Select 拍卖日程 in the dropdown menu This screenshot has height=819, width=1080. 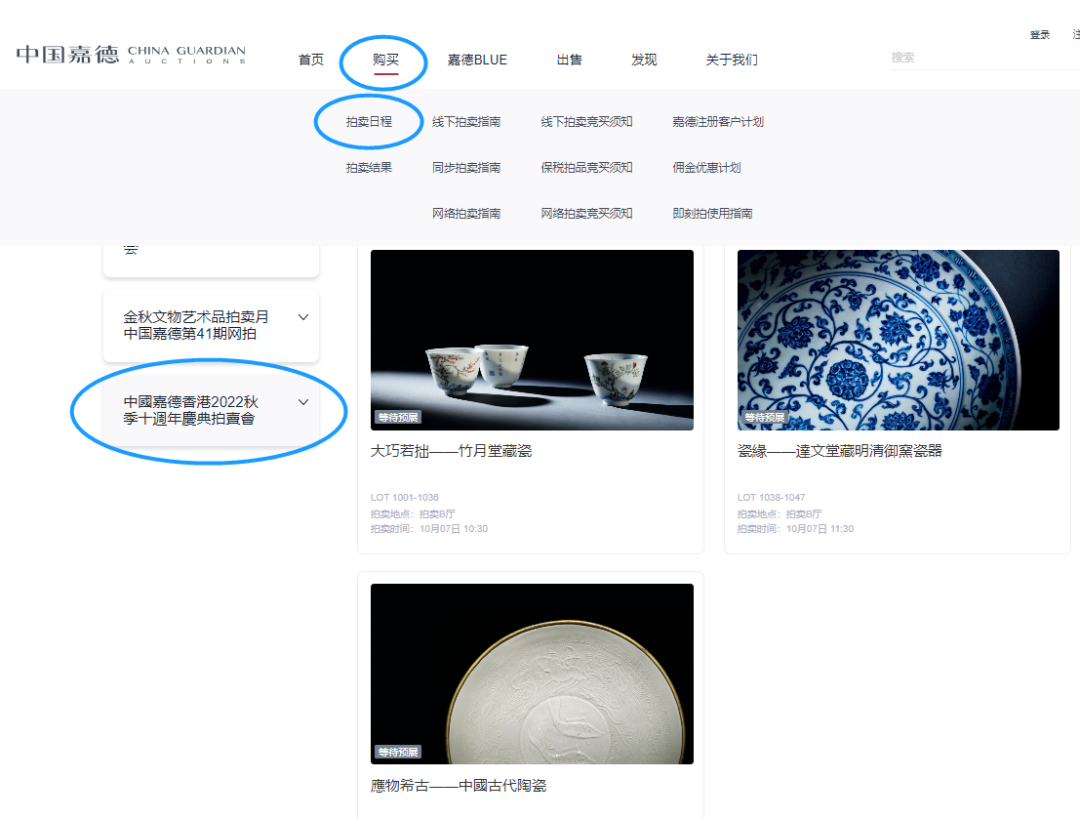click(x=369, y=122)
